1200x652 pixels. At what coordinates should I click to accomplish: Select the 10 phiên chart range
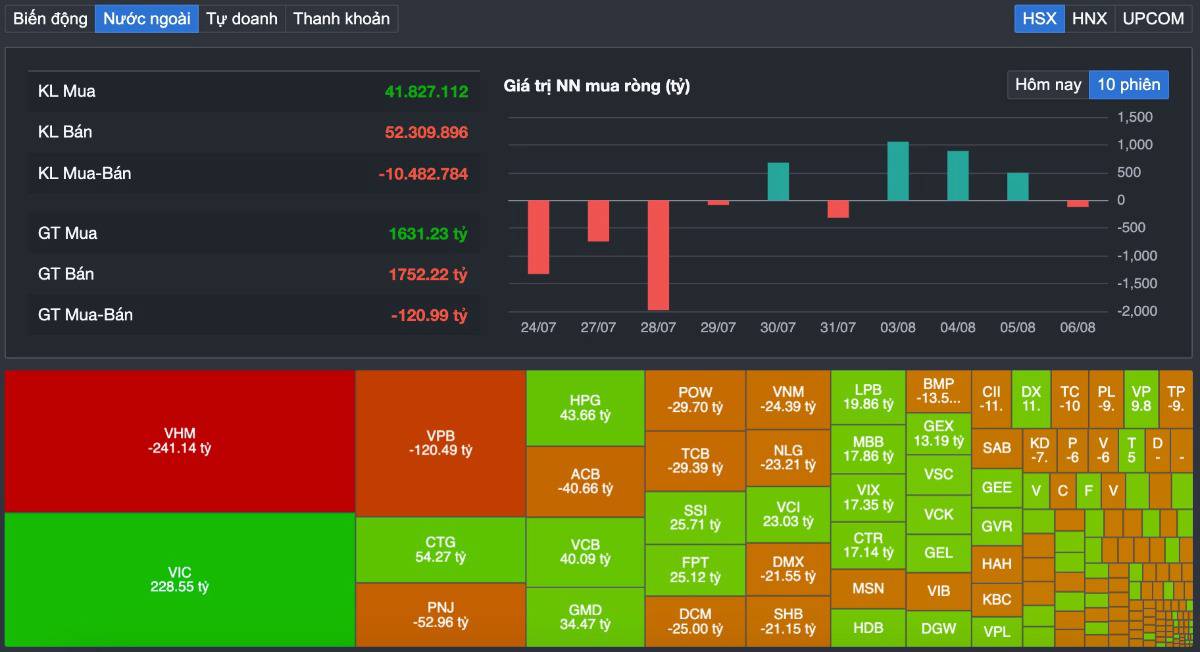click(x=1128, y=85)
